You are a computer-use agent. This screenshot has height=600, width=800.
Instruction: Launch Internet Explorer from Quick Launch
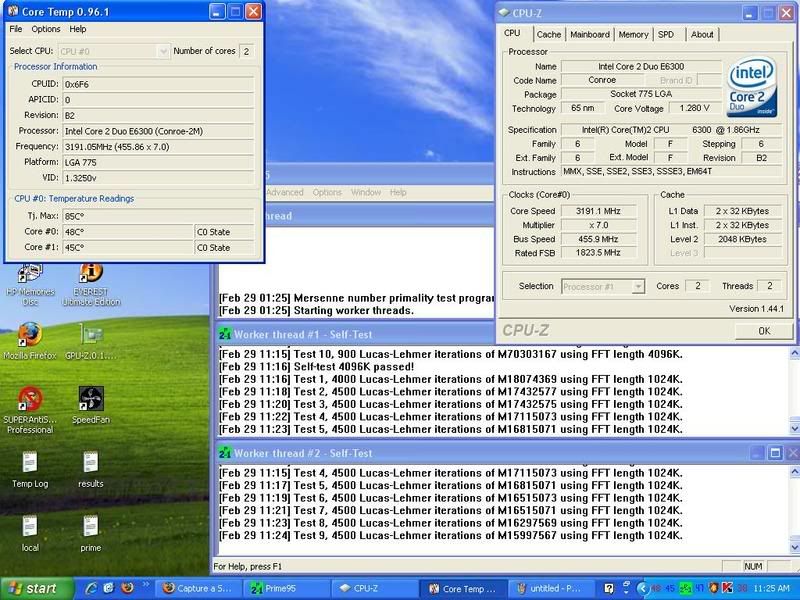click(x=91, y=588)
